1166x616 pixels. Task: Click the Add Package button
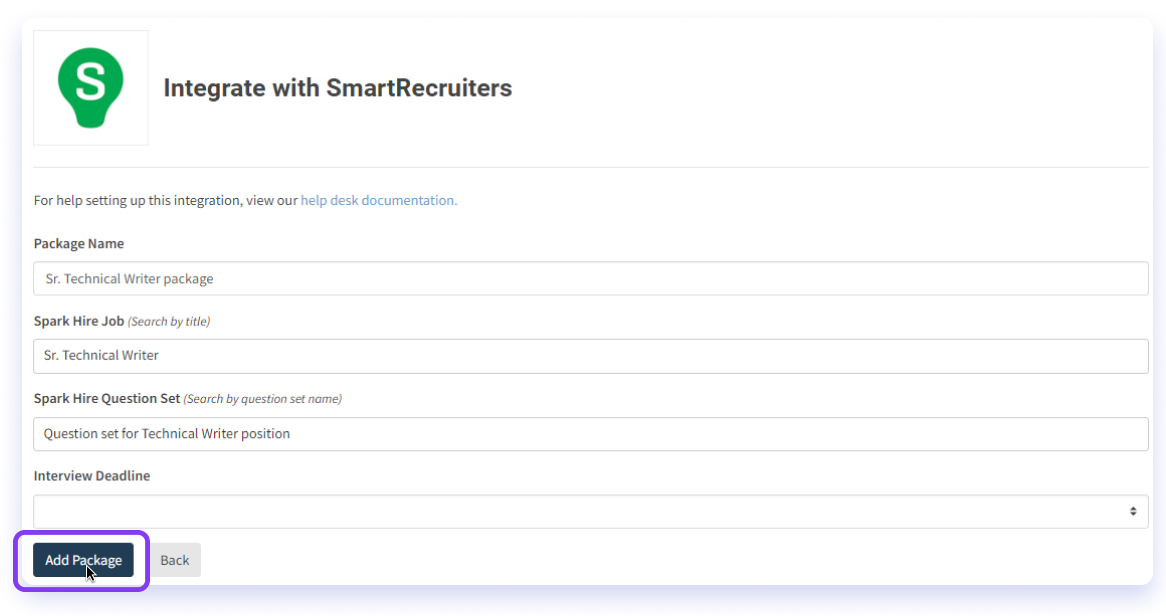tap(83, 560)
